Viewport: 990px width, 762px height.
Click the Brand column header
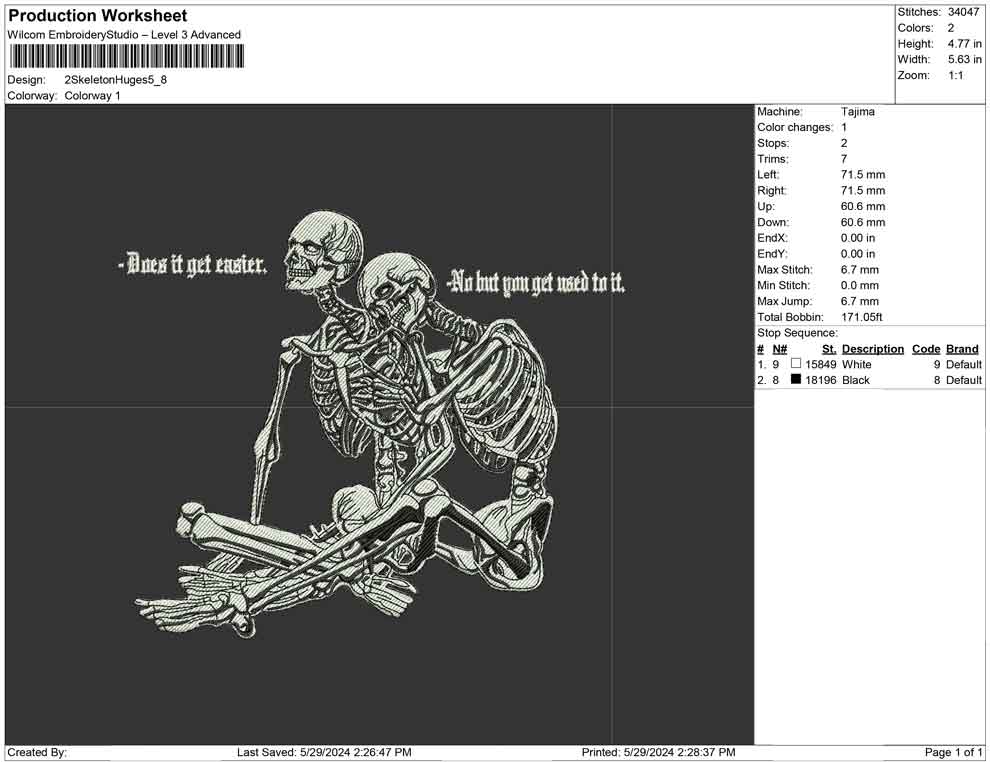pos(962,349)
